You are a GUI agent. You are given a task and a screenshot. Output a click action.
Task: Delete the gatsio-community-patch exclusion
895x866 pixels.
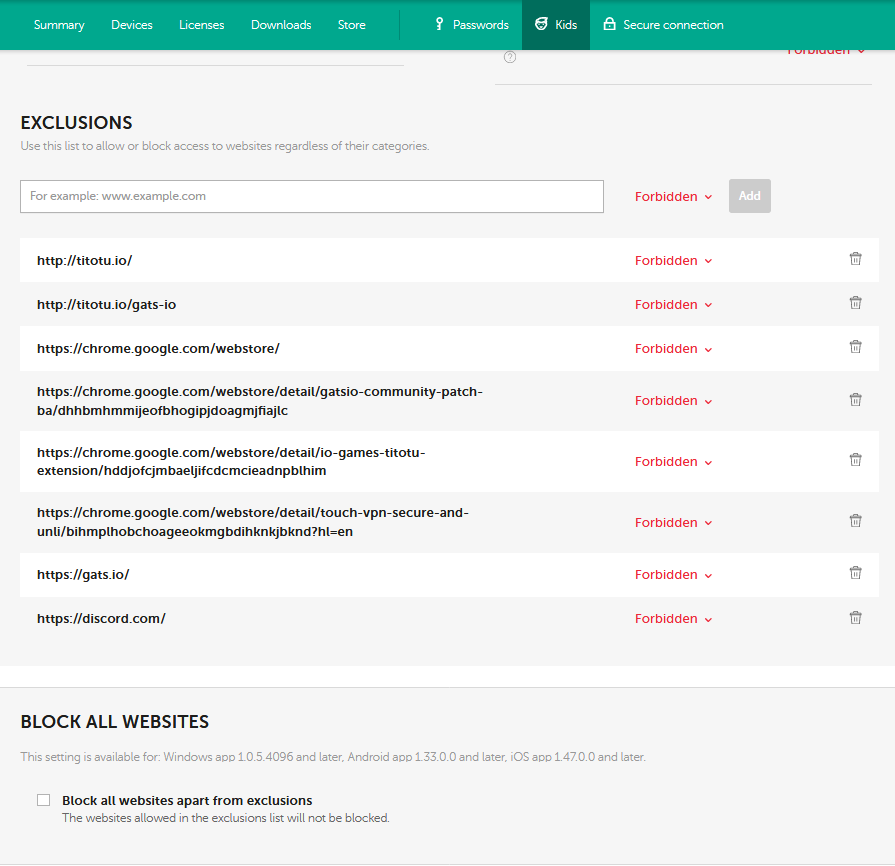[855, 400]
